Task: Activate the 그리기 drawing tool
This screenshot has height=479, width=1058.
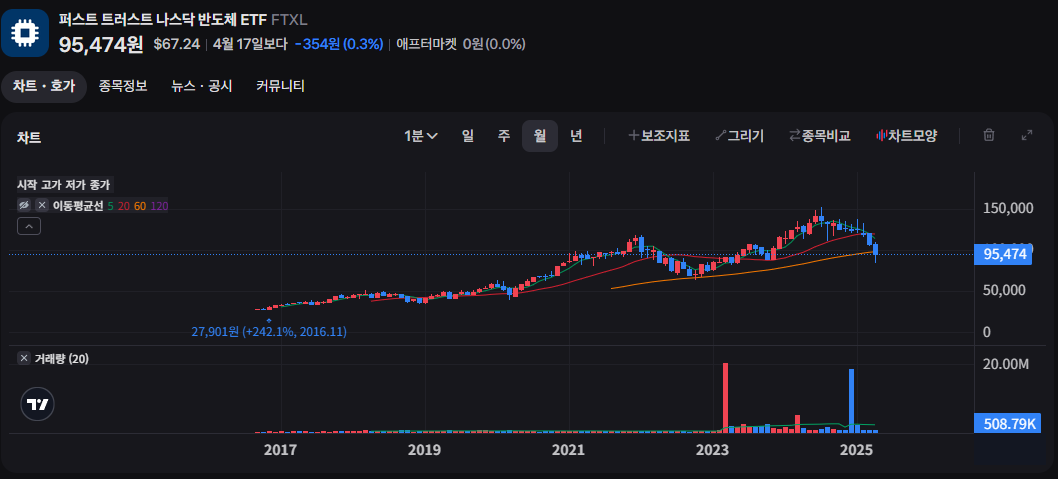Action: tap(739, 136)
